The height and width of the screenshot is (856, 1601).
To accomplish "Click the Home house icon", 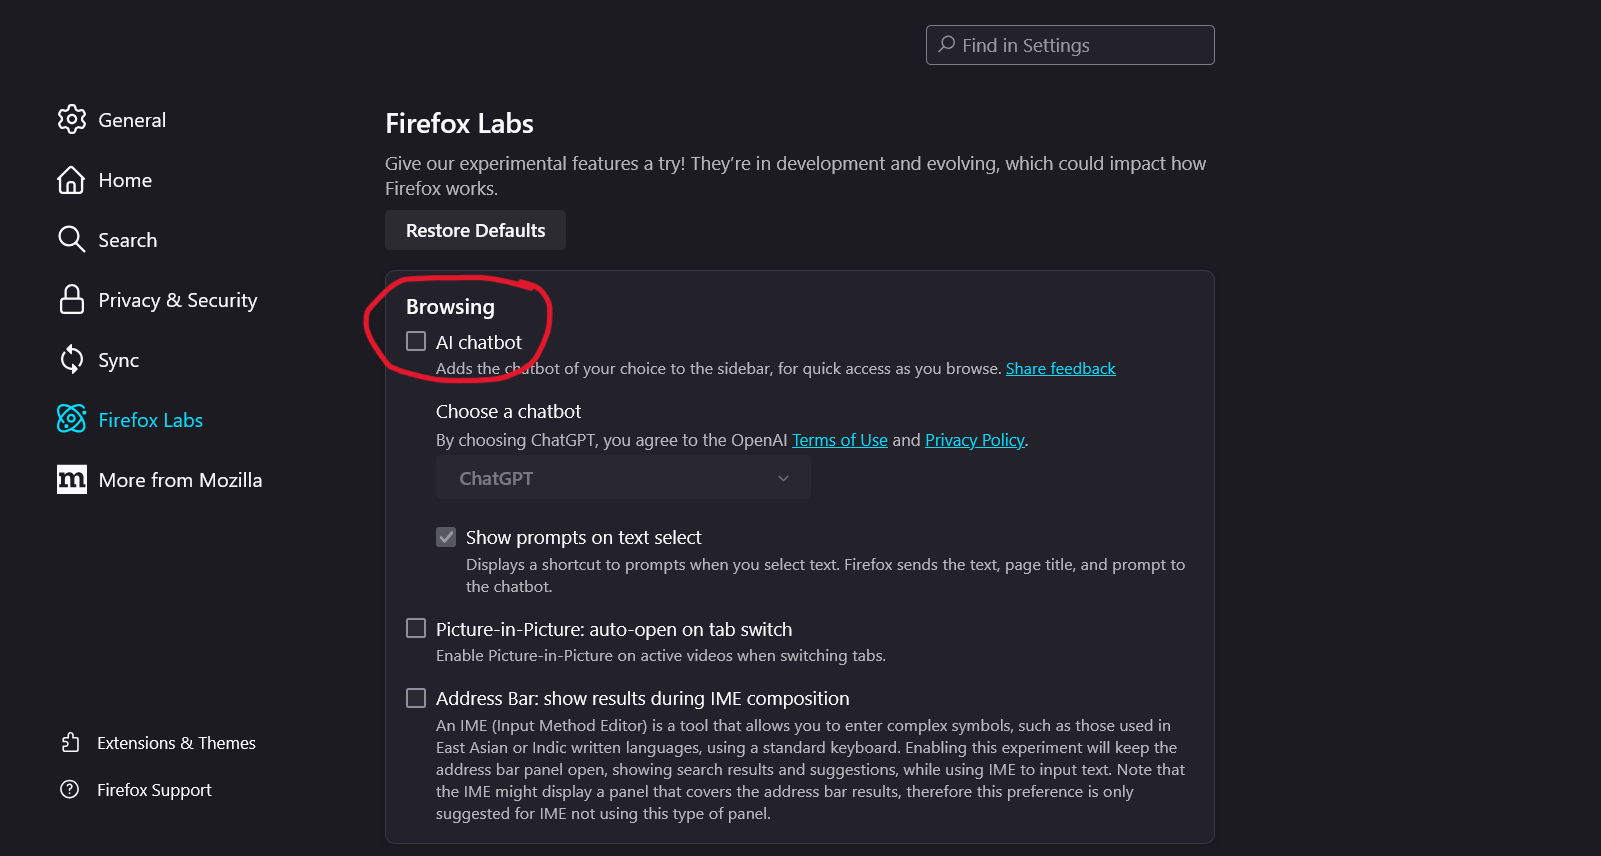I will pyautogui.click(x=72, y=180).
